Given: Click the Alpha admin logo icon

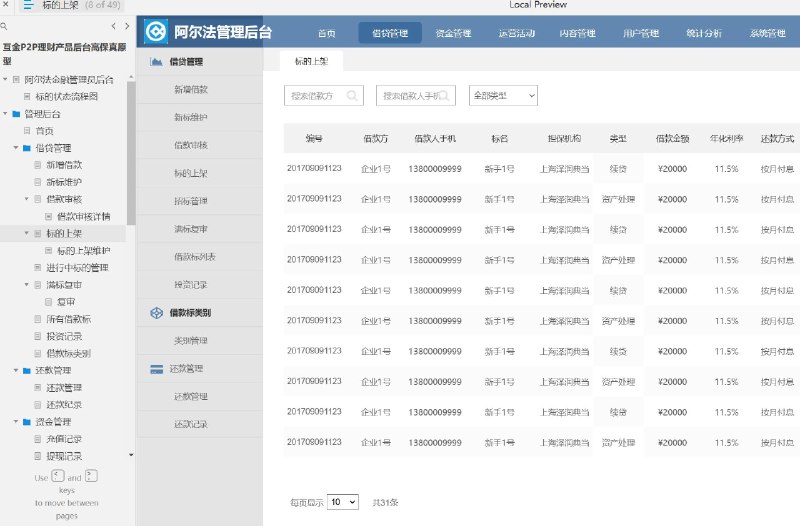Looking at the screenshot, I should click(x=156, y=32).
